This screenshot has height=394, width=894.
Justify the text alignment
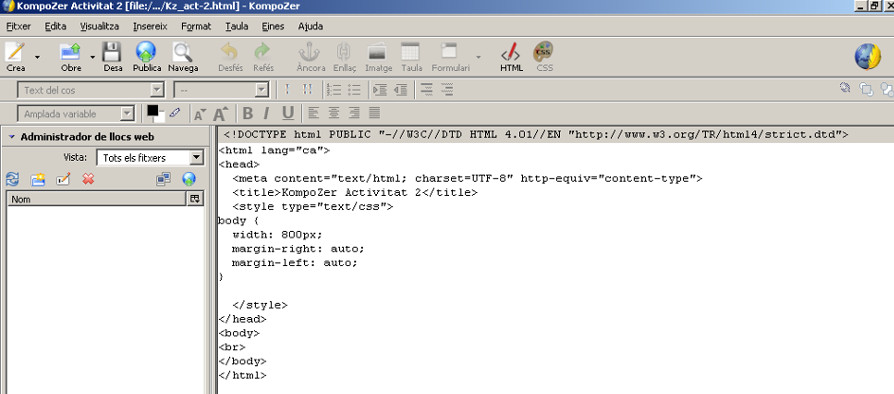[x=375, y=113]
